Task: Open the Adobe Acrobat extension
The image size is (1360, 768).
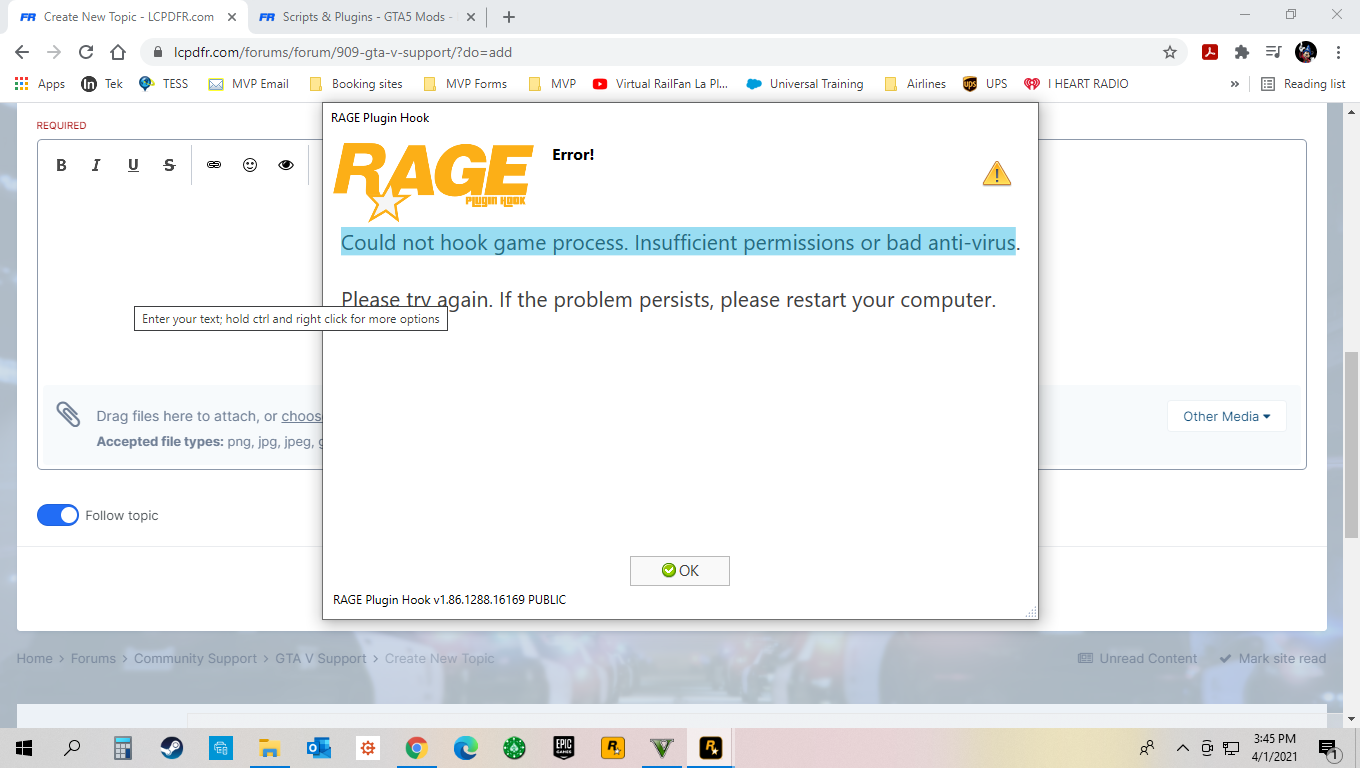Action: [1210, 52]
